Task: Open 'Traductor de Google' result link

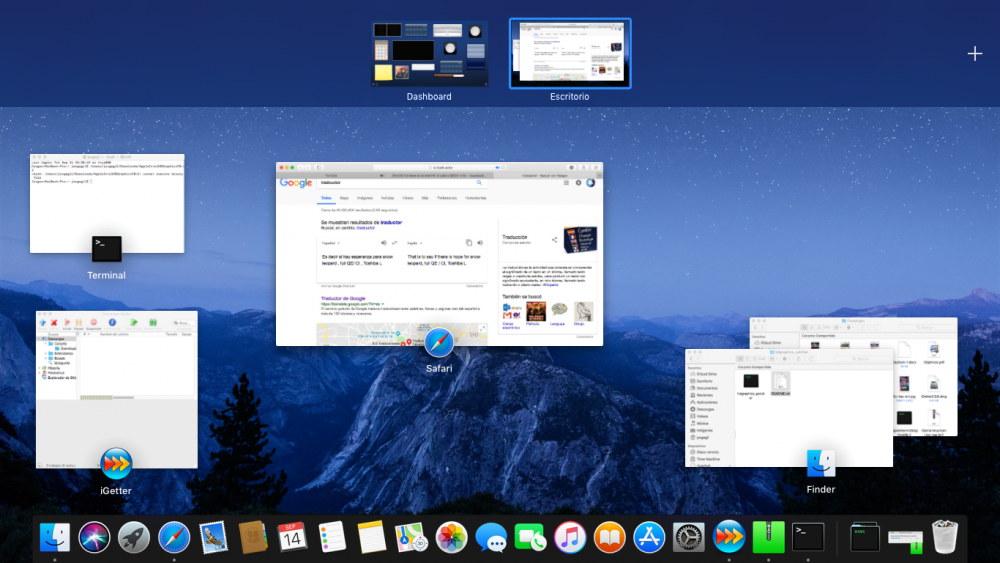Action: click(x=343, y=298)
